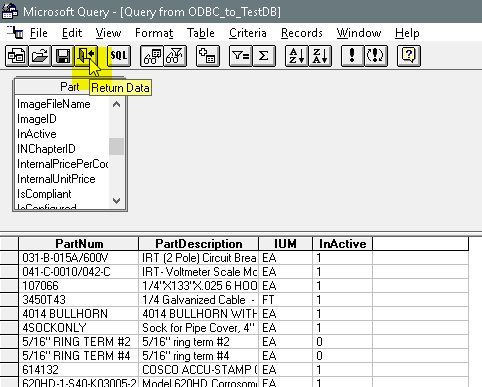Viewport: 482px width, 387px height.
Task: Click the IUM cell EA for 107066
Action: pos(285,286)
